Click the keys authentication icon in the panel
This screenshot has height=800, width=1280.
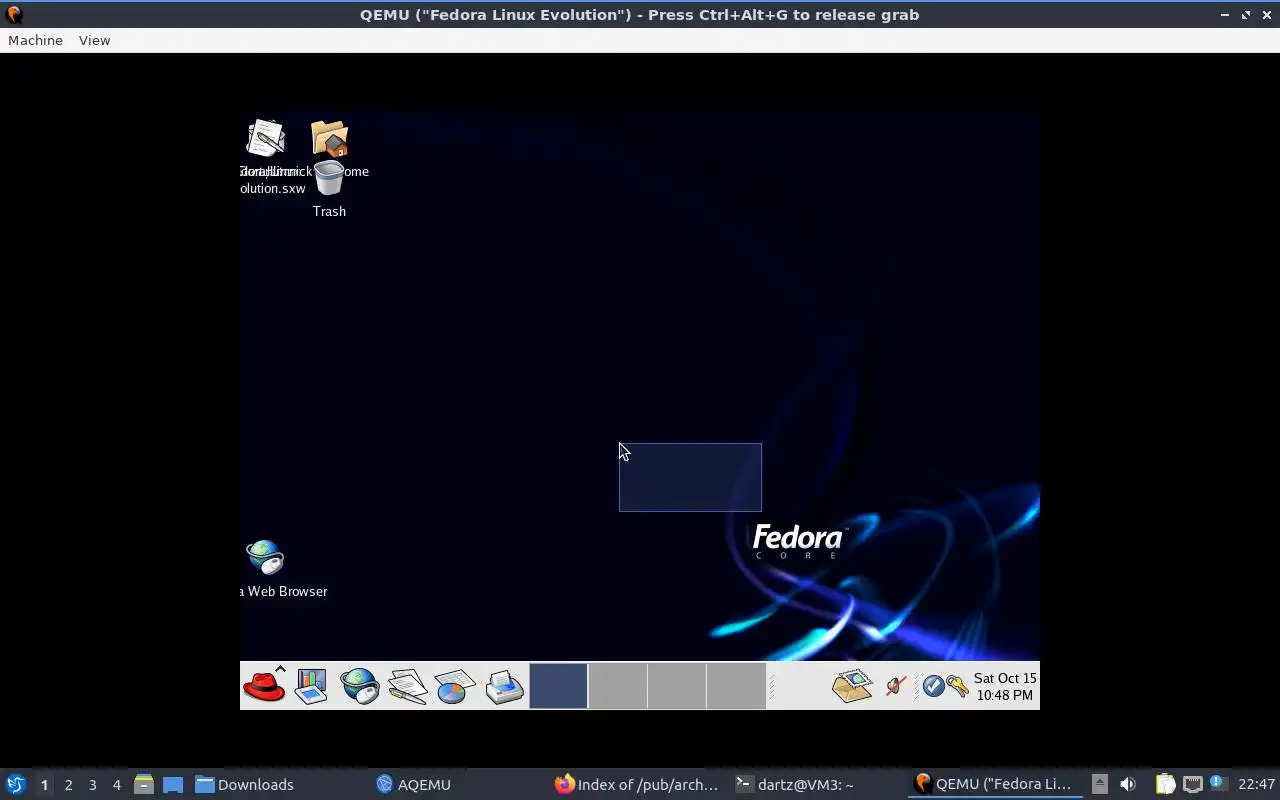[x=957, y=686]
